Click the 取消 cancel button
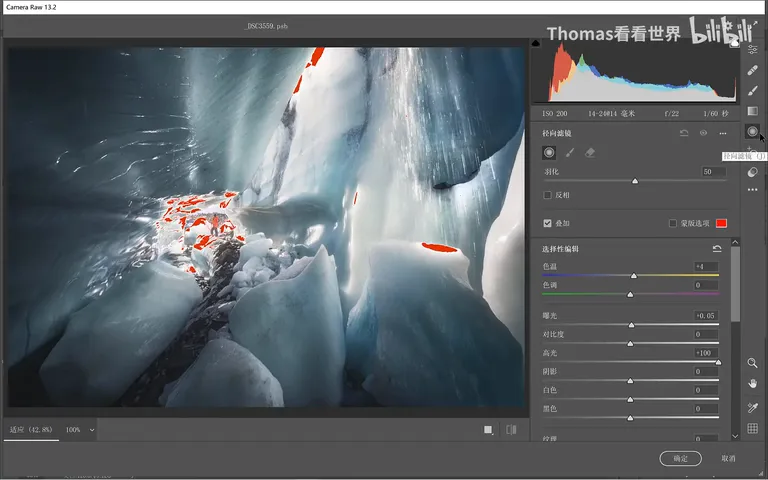Screen dimensions: 768x480 click(x=728, y=458)
